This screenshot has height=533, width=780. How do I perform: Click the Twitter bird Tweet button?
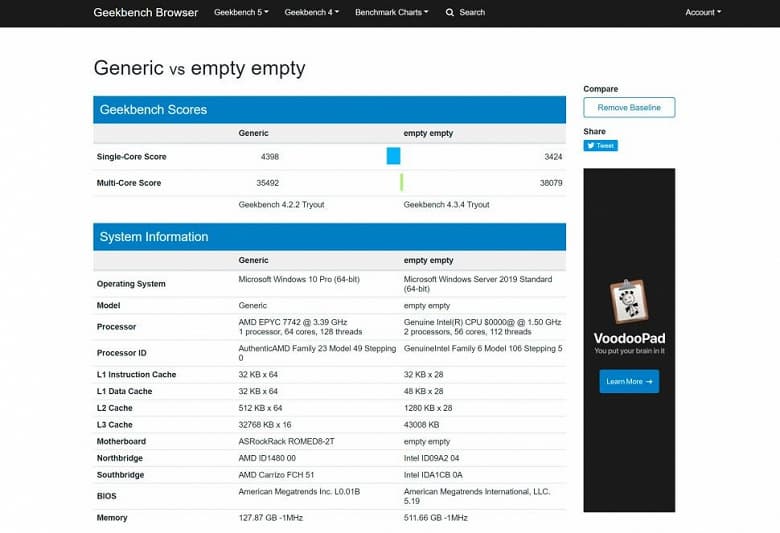tap(601, 145)
